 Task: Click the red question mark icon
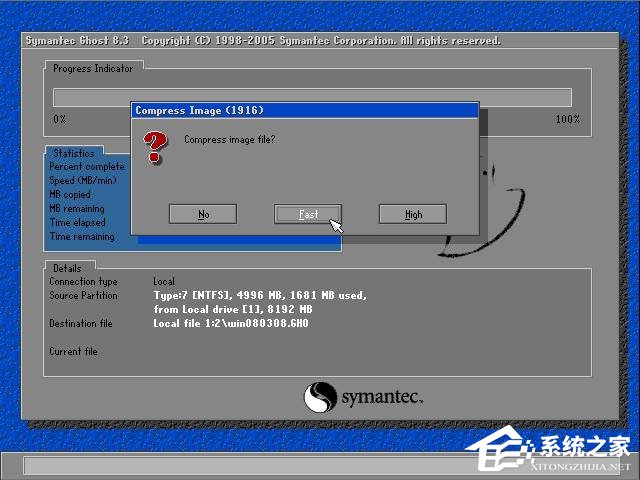click(x=155, y=147)
